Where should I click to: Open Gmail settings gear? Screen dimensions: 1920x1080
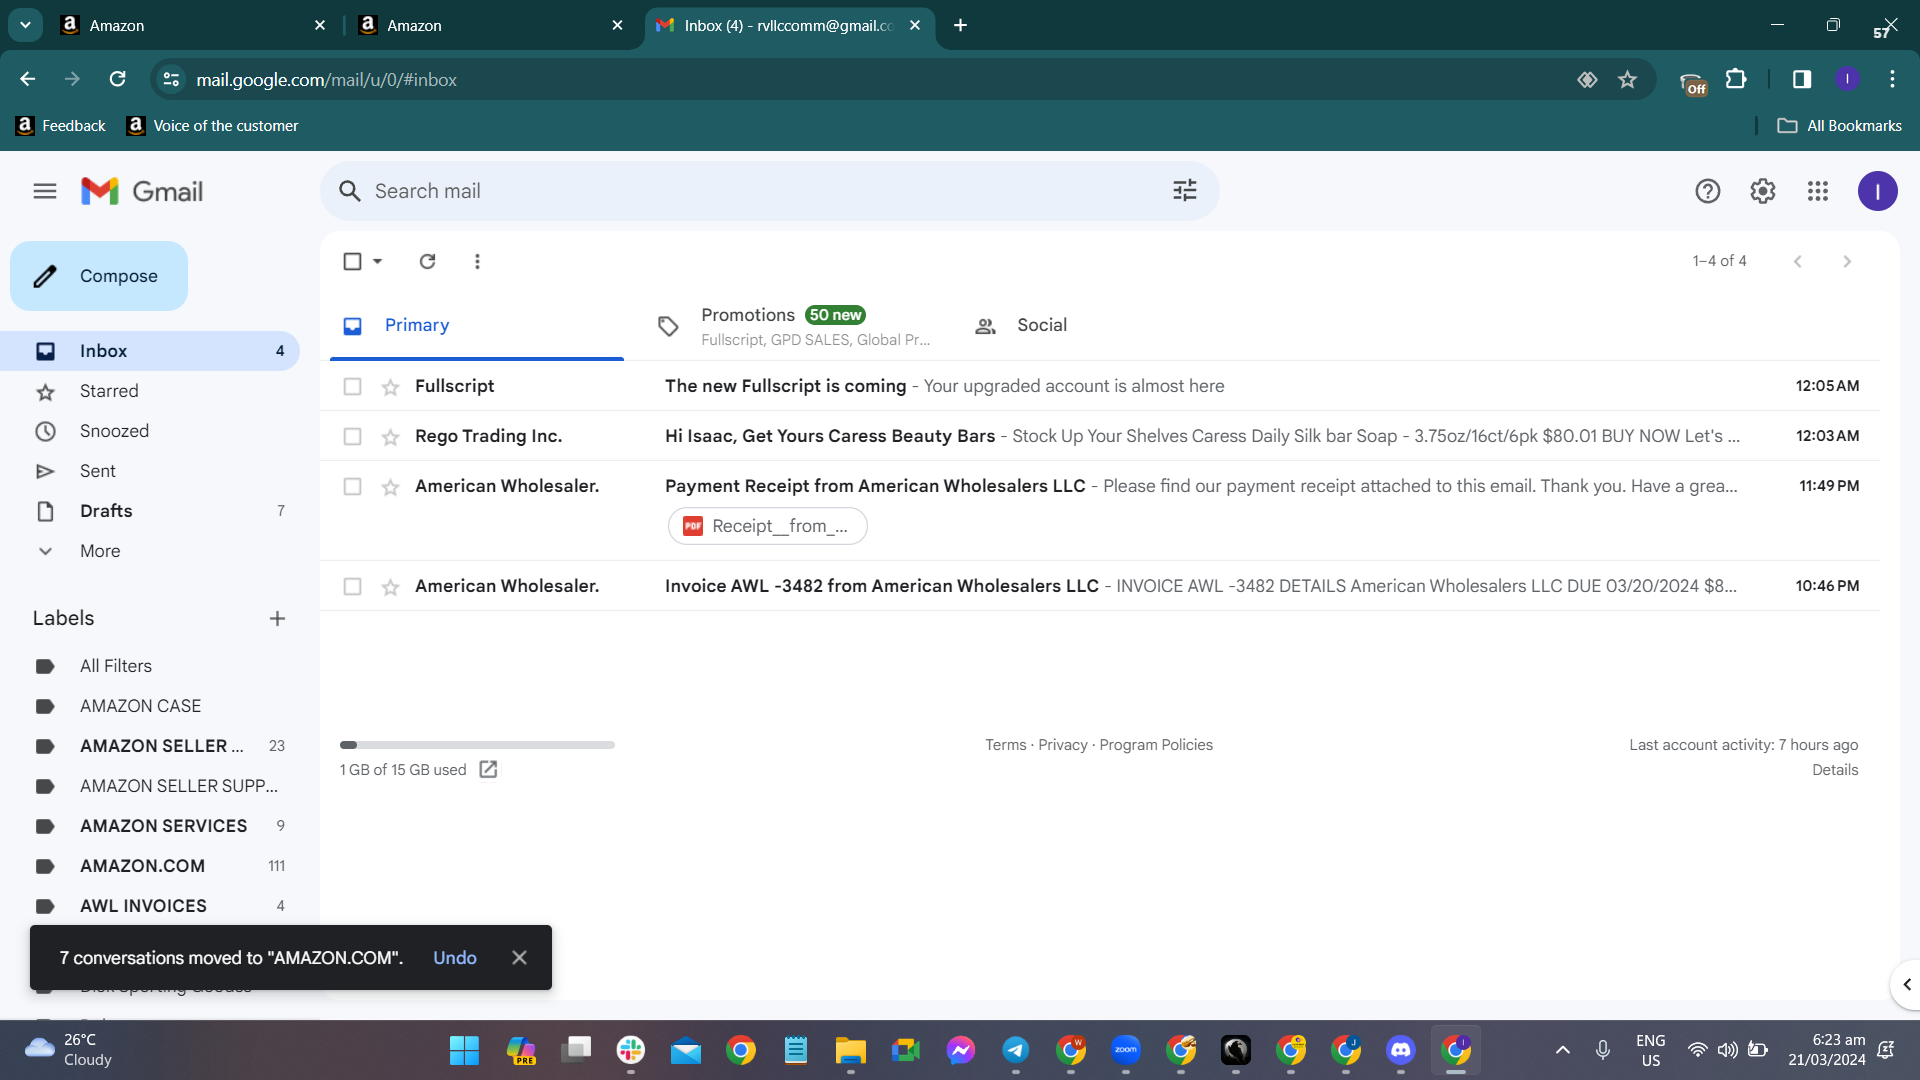coord(1763,191)
